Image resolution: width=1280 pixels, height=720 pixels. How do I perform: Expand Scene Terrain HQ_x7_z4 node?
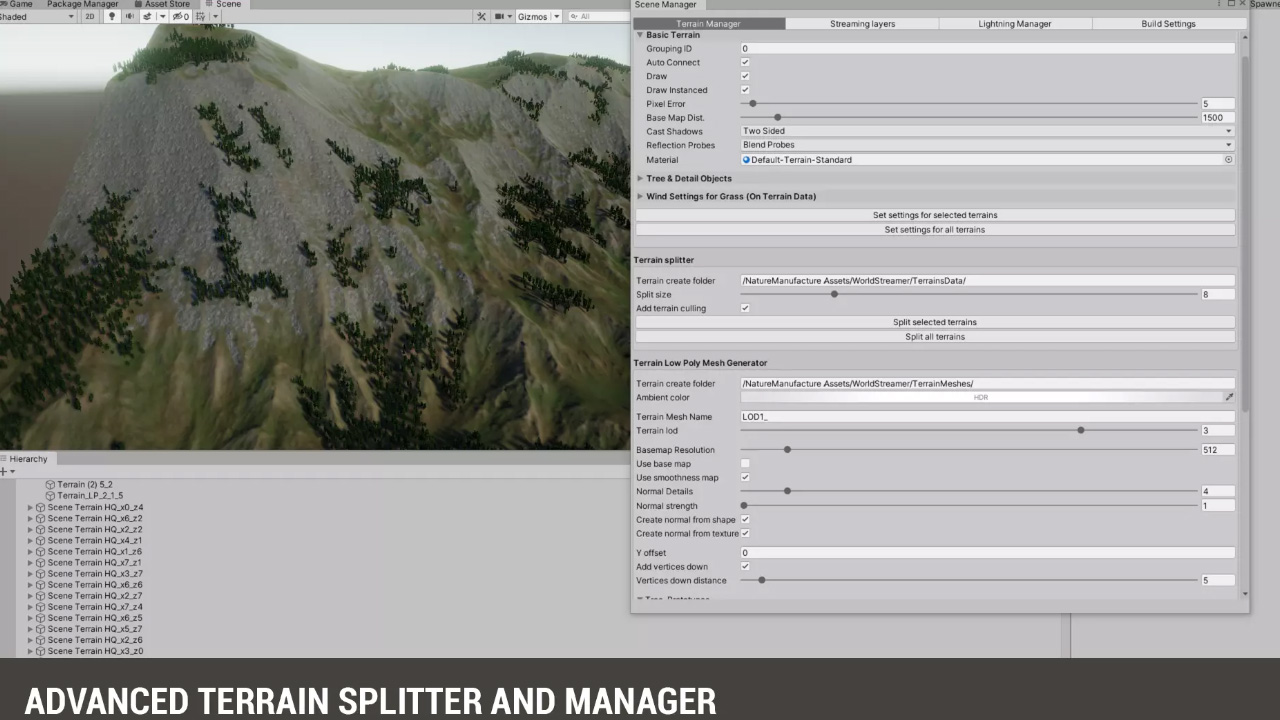coord(30,607)
